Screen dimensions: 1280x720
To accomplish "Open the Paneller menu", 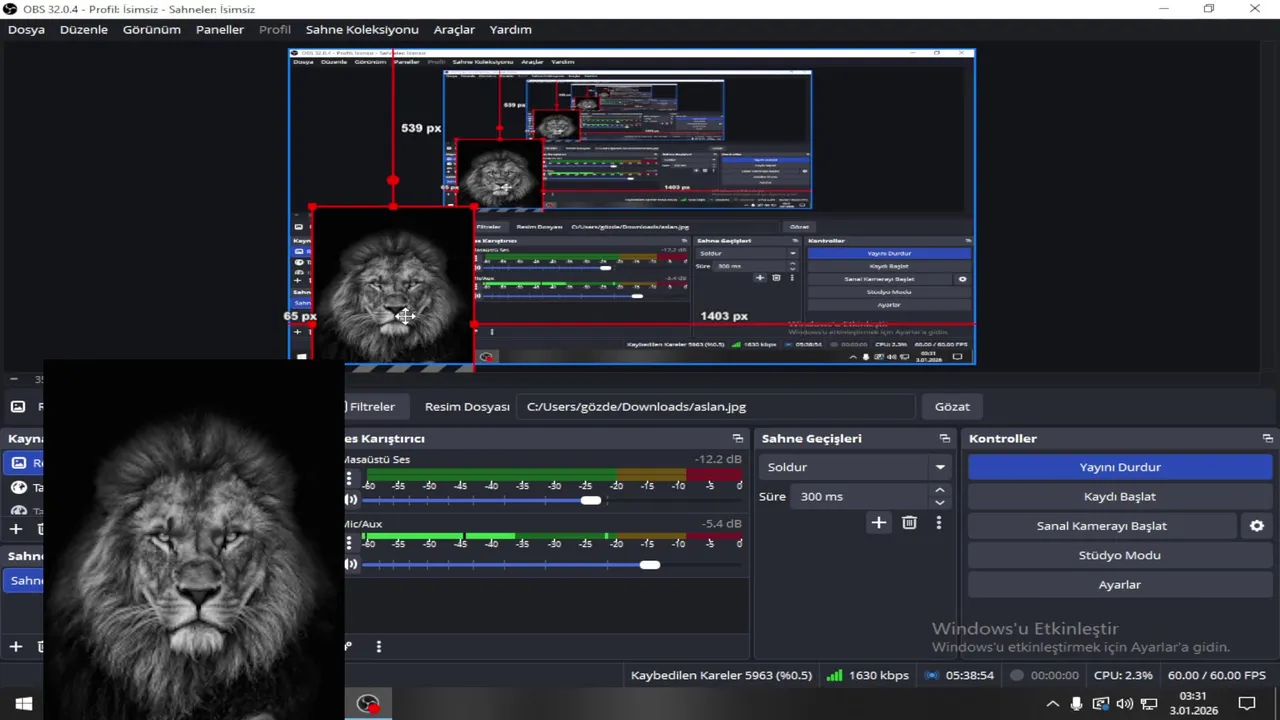I will tap(220, 30).
